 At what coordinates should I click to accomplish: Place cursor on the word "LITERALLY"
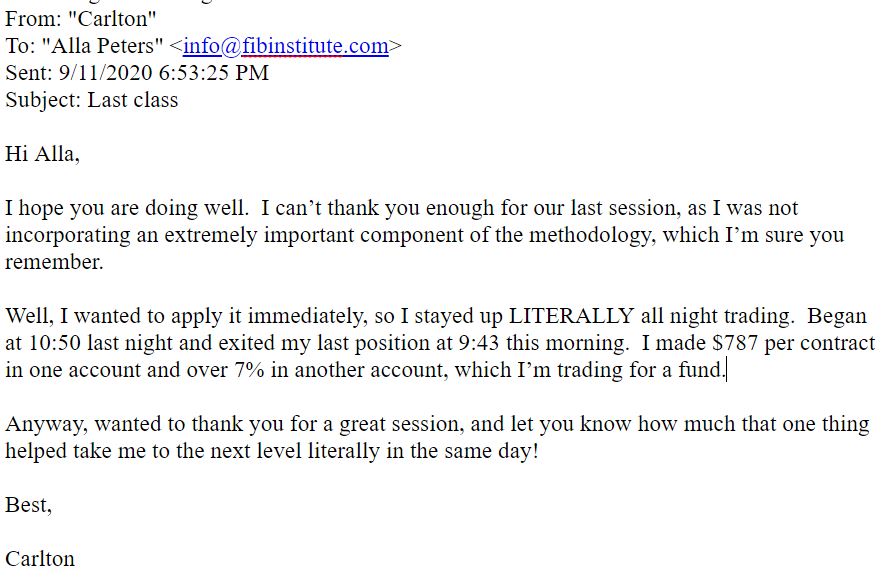(571, 316)
